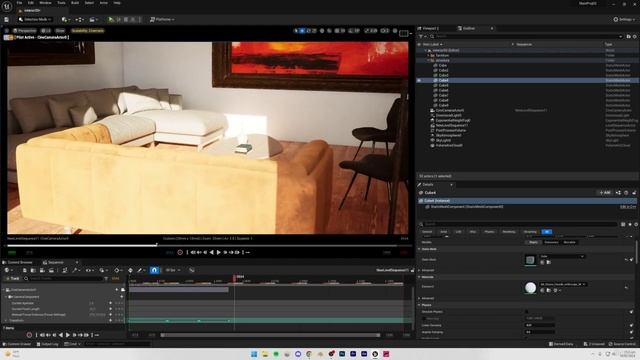
Task: Click the Sequencer auto-key icon
Action: 130,270
